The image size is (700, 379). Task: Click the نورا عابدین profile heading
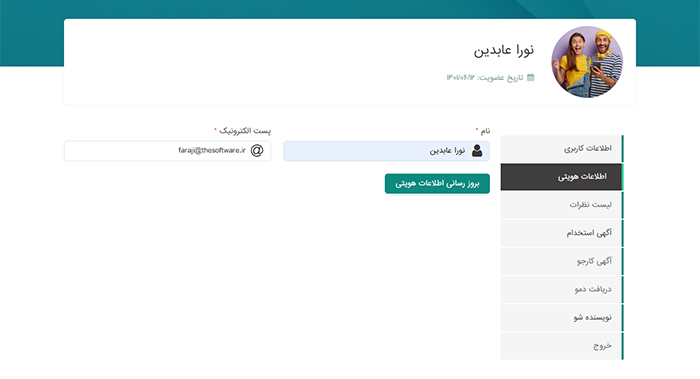click(x=504, y=50)
